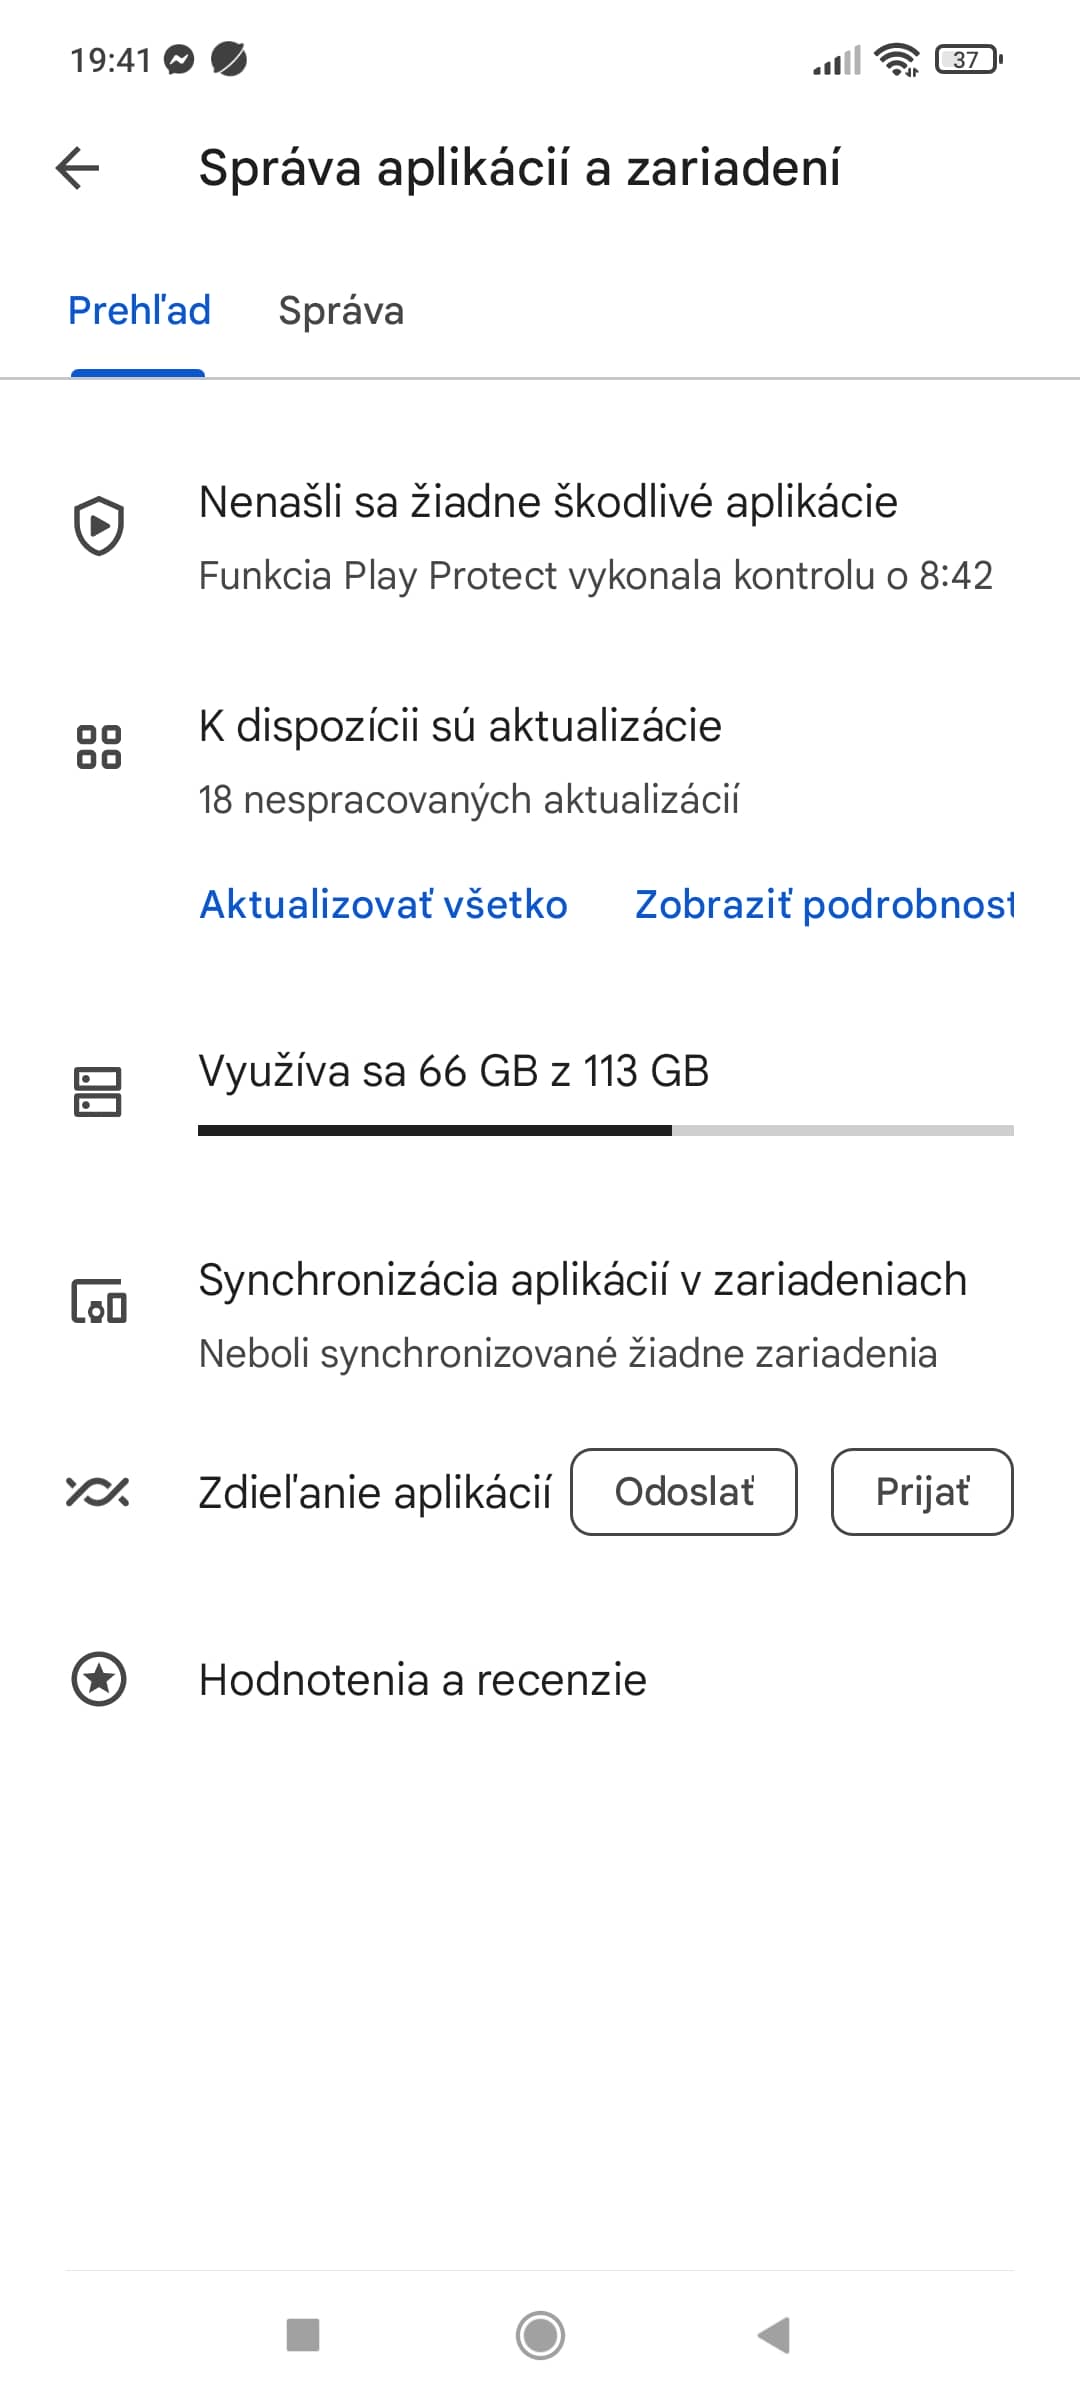The width and height of the screenshot is (1080, 2400).
Task: Switch to the Správa tab
Action: click(x=341, y=311)
